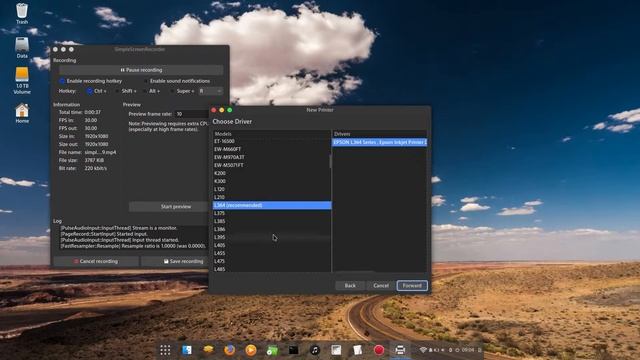The height and width of the screenshot is (360, 640).
Task: Launch the Finder-style file manager from dock
Action: (x=187, y=350)
